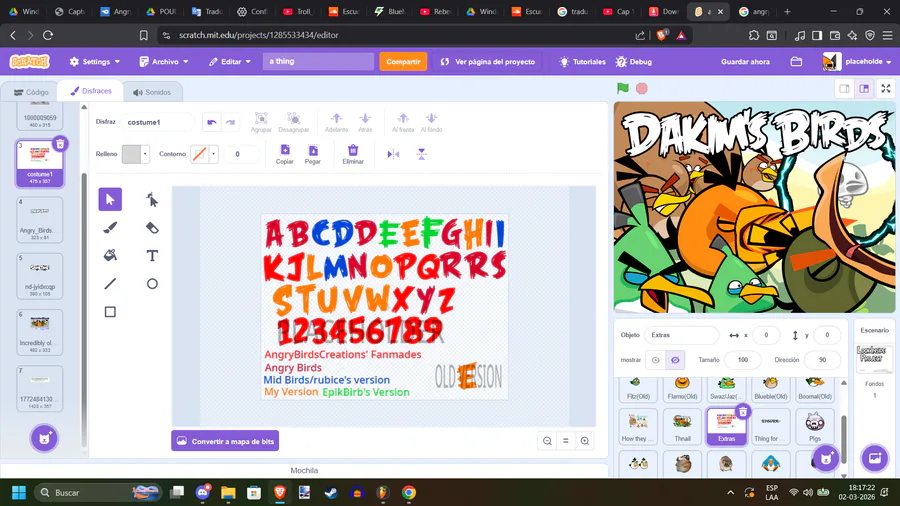
Task: Open Steam from the taskbar
Action: coord(331,492)
